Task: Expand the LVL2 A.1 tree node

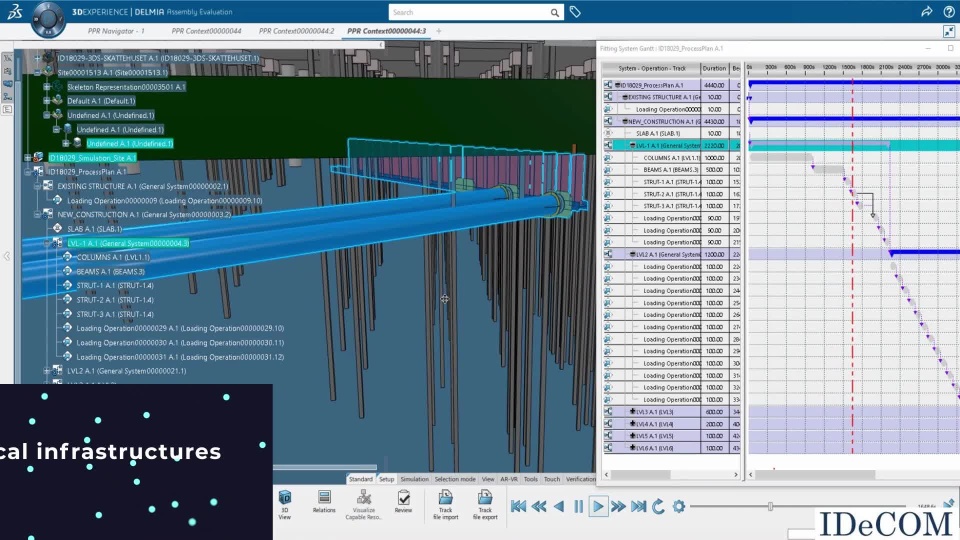Action: [x=46, y=371]
